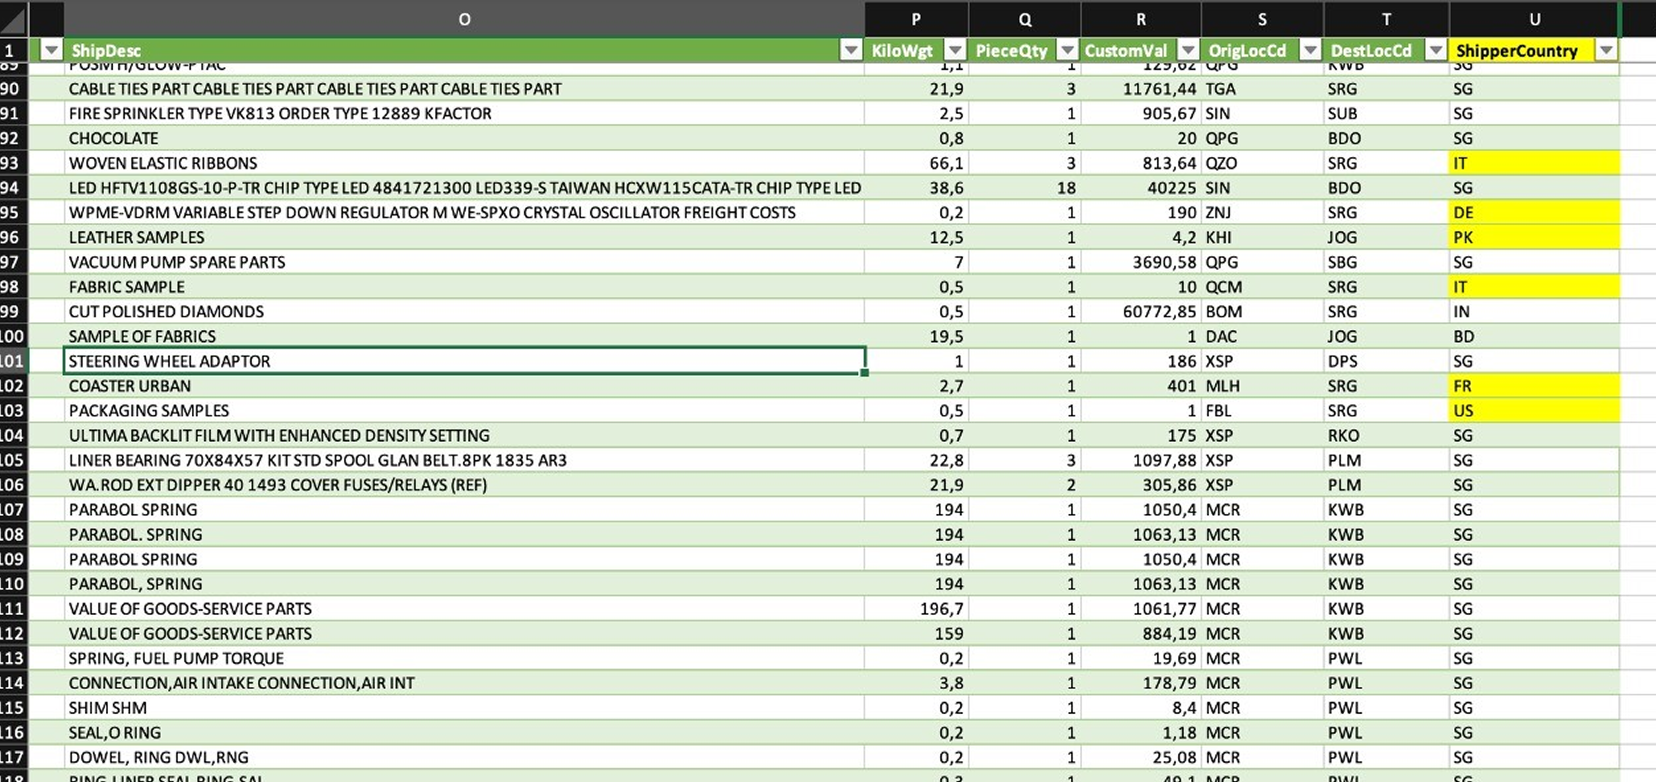Select column O header
Screen dimensions: 1656x782
pos(464,19)
